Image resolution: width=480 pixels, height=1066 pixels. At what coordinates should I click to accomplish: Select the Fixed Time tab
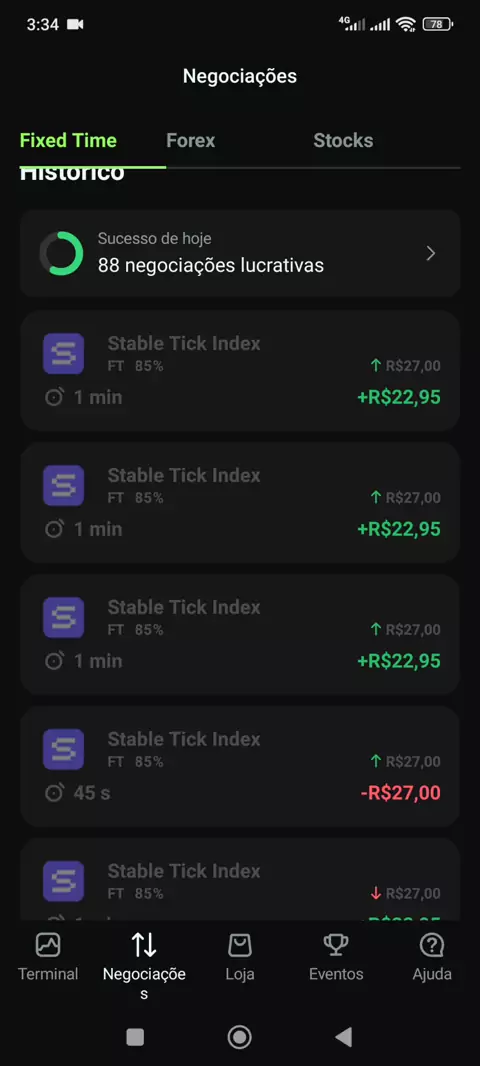(x=68, y=141)
